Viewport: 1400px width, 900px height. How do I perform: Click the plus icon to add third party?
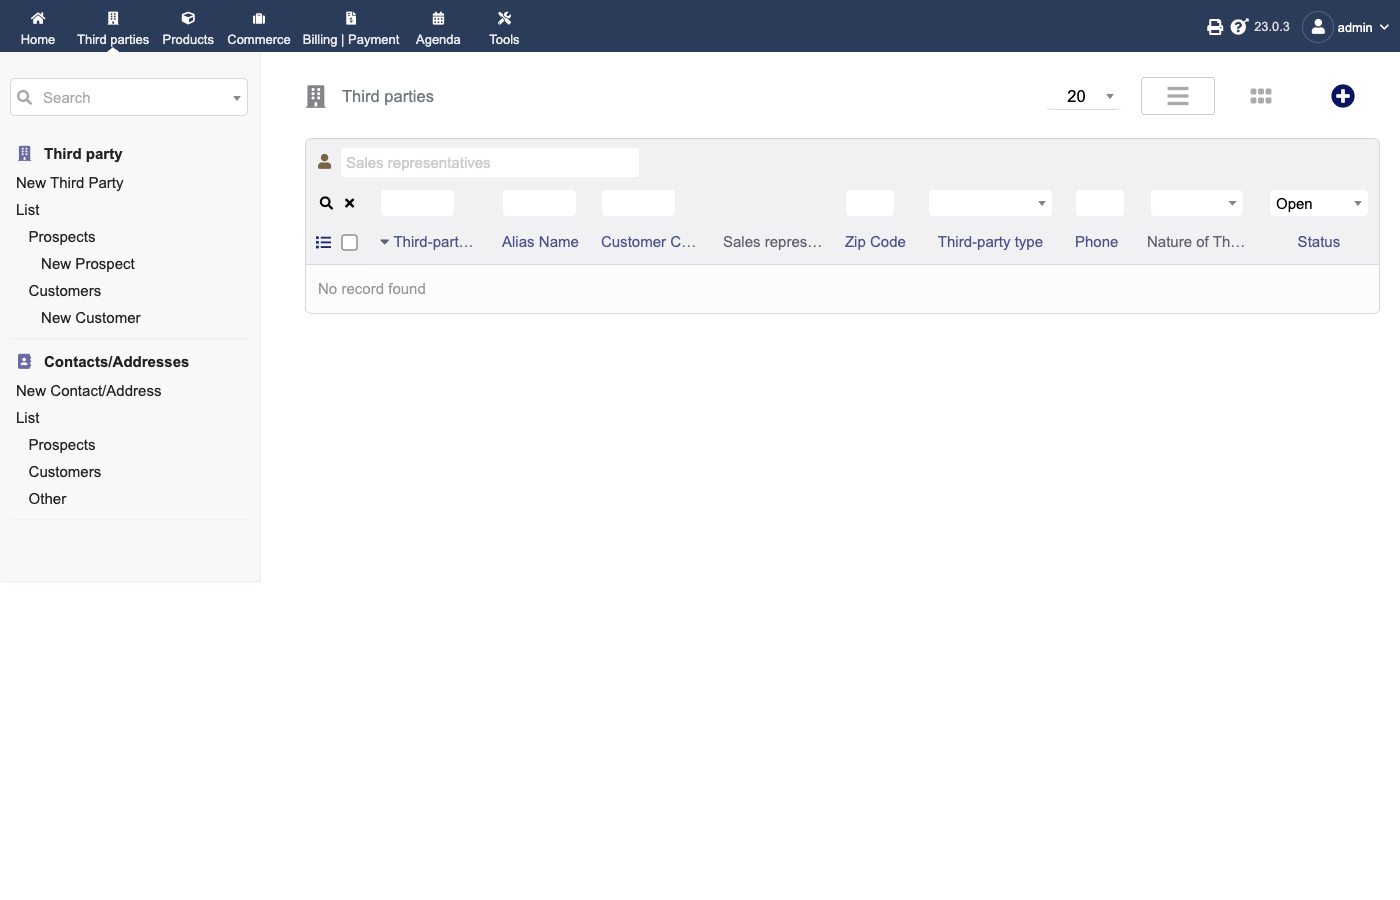pos(1343,96)
